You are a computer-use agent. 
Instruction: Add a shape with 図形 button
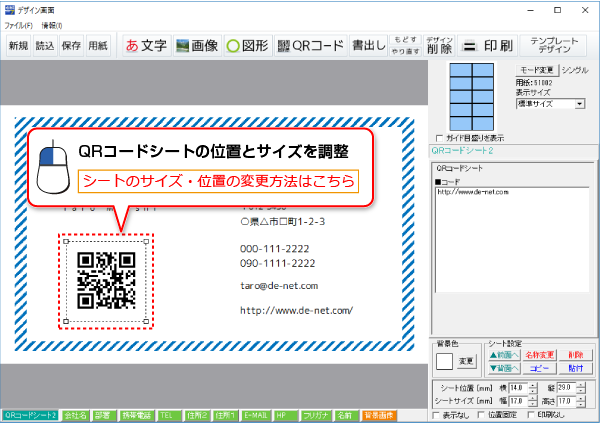pyautogui.click(x=248, y=46)
